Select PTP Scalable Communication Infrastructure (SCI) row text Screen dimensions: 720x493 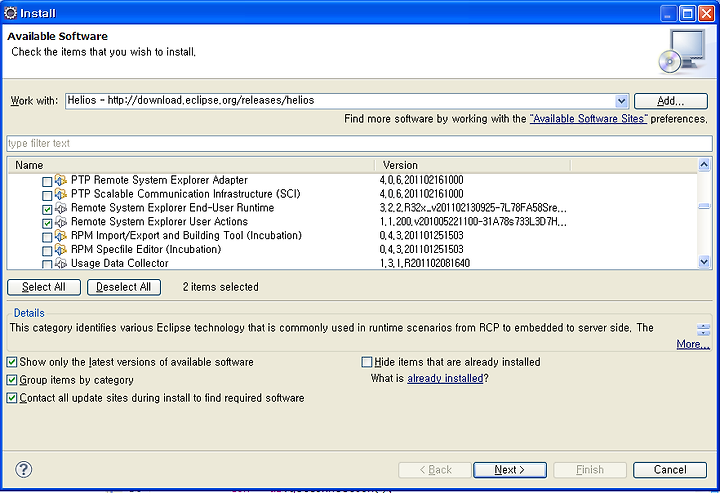click(186, 194)
